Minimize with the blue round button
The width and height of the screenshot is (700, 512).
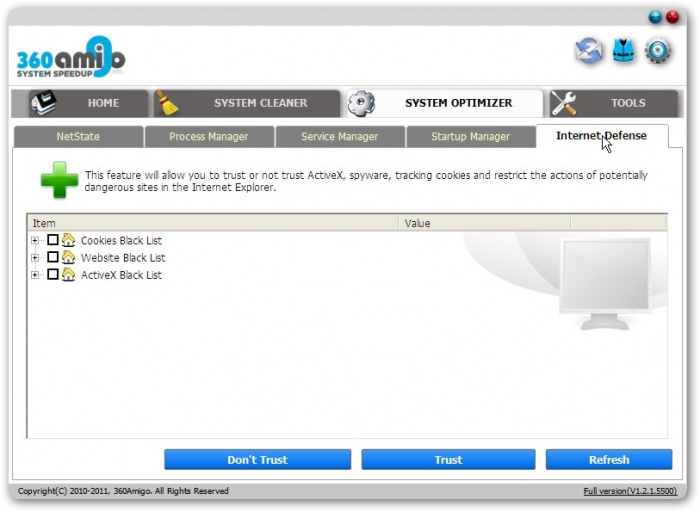(x=655, y=17)
